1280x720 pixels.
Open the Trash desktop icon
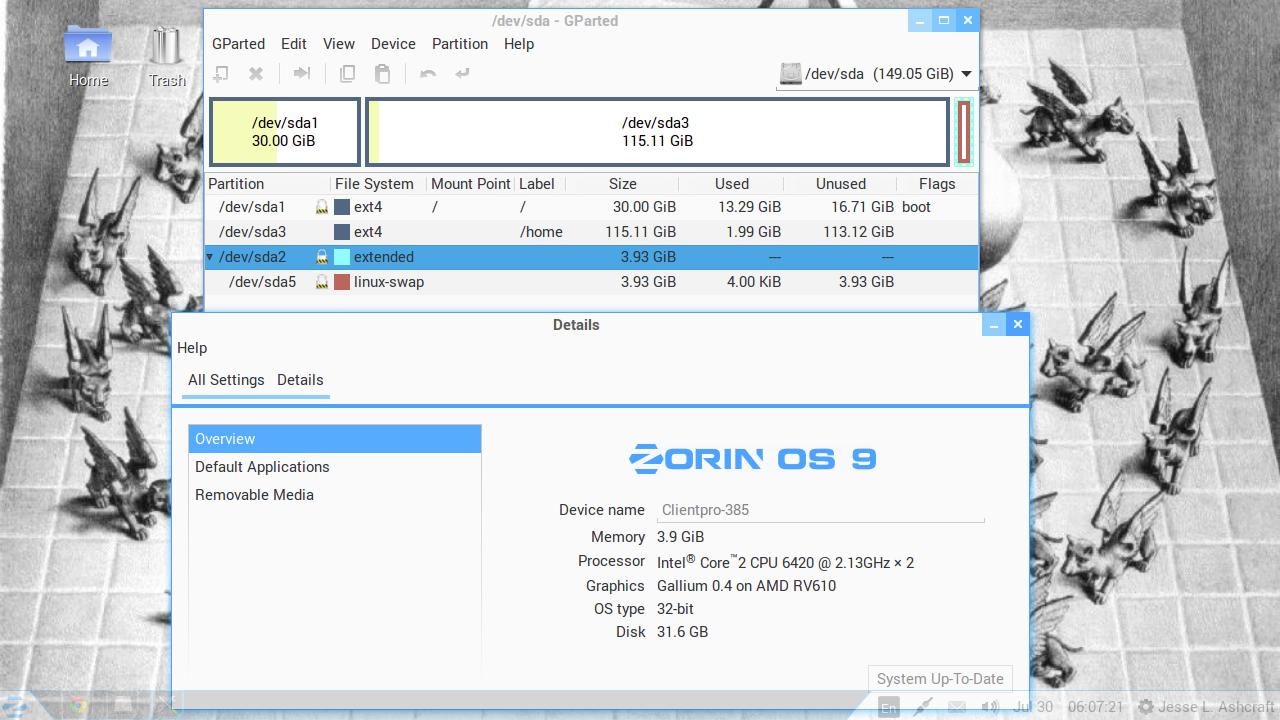pyautogui.click(x=167, y=55)
